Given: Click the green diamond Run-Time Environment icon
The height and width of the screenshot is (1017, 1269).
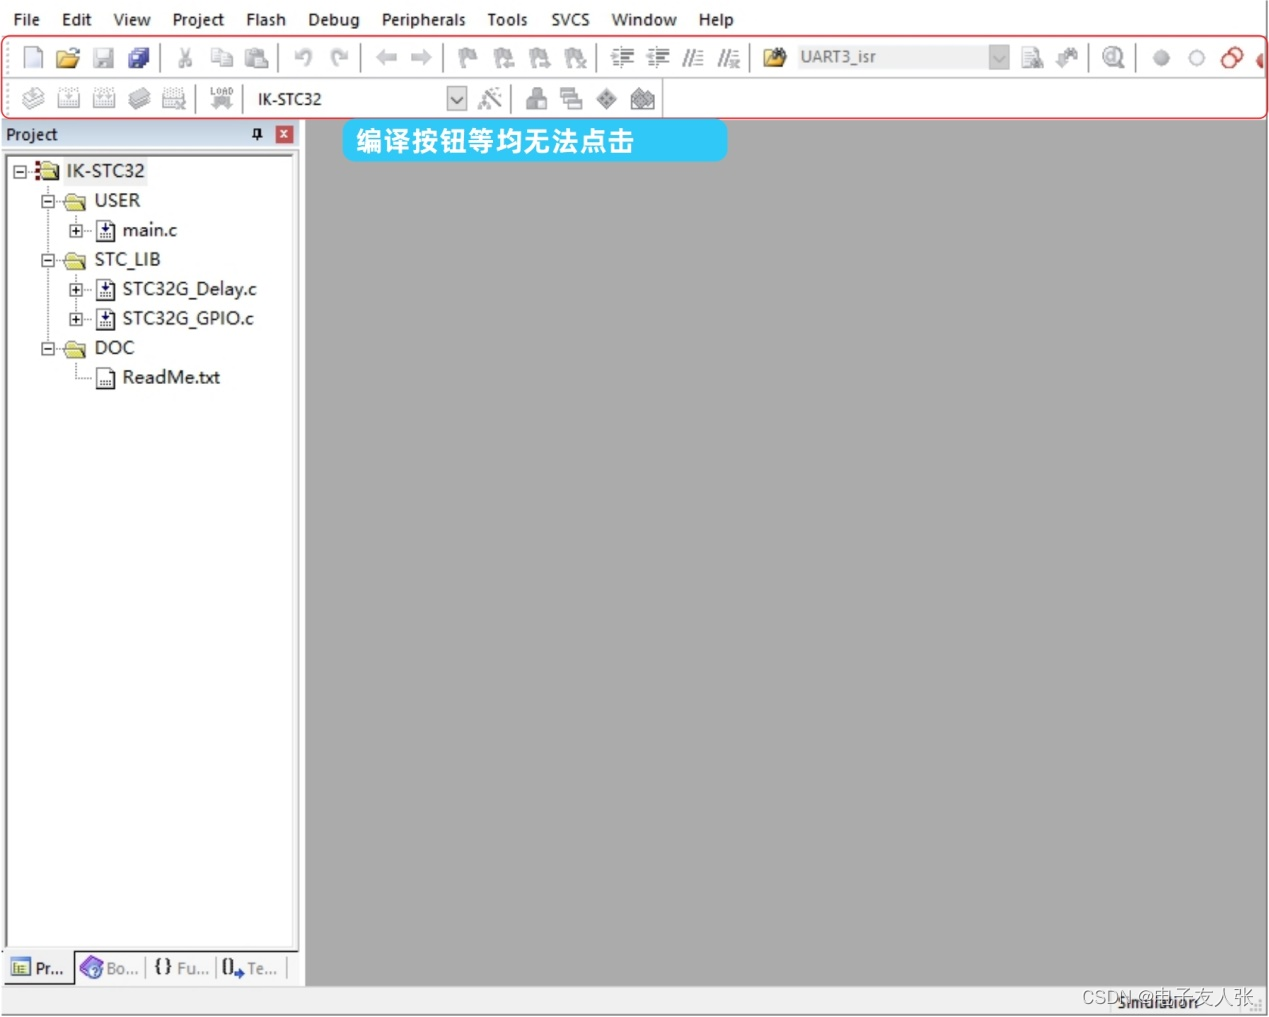Looking at the screenshot, I should [x=606, y=98].
